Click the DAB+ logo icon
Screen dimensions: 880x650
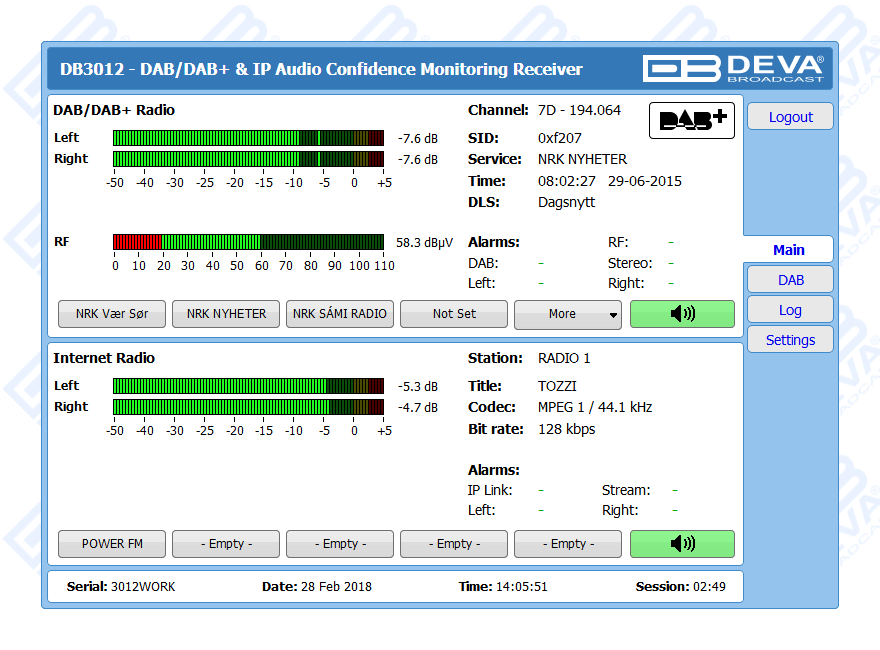692,120
